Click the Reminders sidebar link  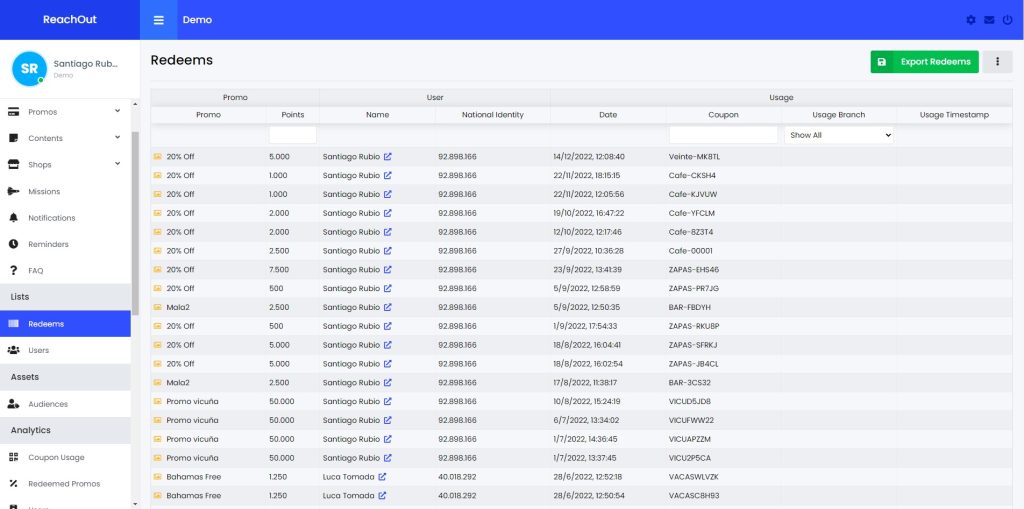[x=48, y=244]
